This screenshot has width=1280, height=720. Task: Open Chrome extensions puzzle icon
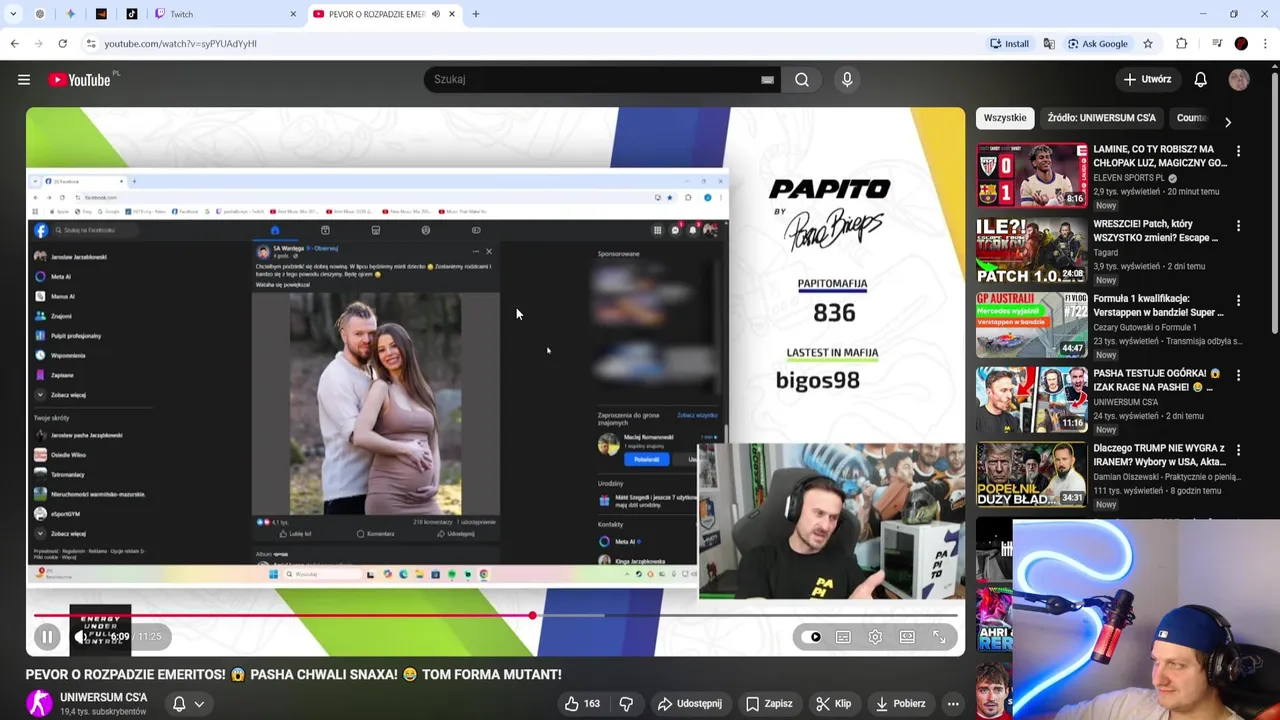(x=1182, y=44)
